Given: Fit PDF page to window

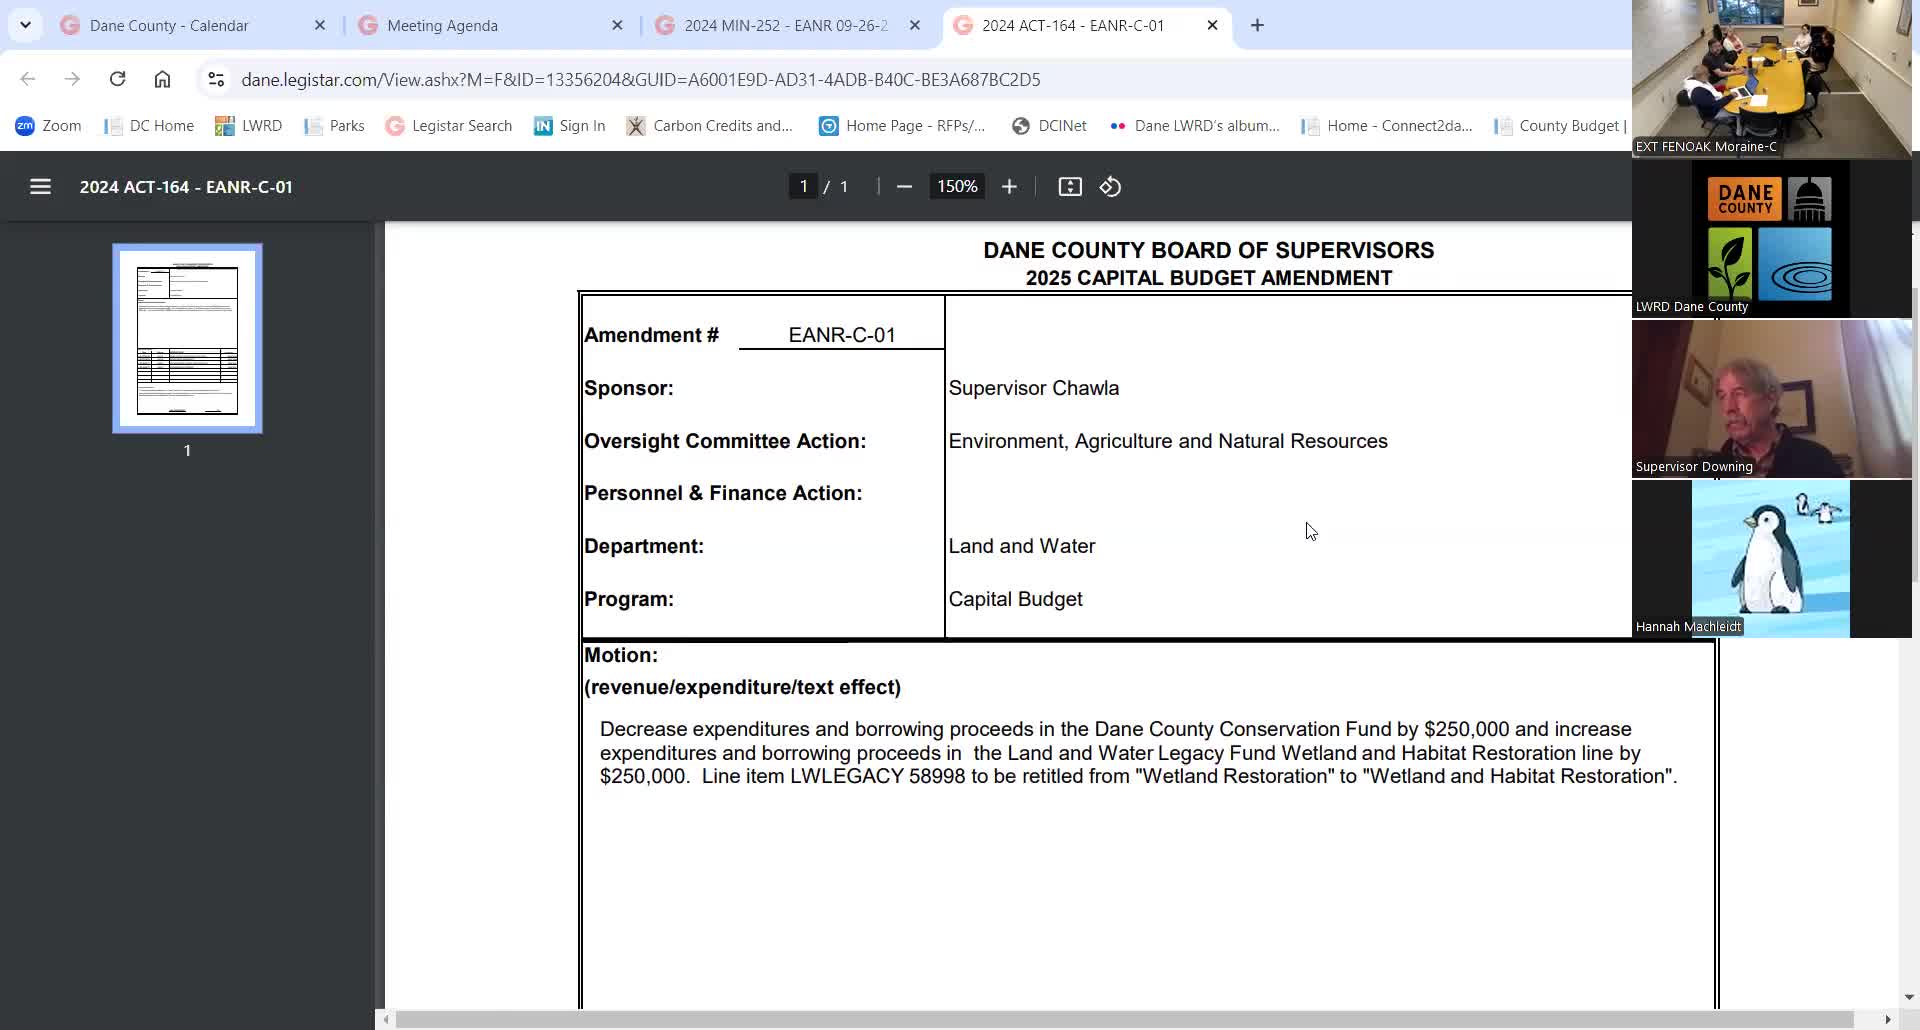Looking at the screenshot, I should click(1070, 187).
